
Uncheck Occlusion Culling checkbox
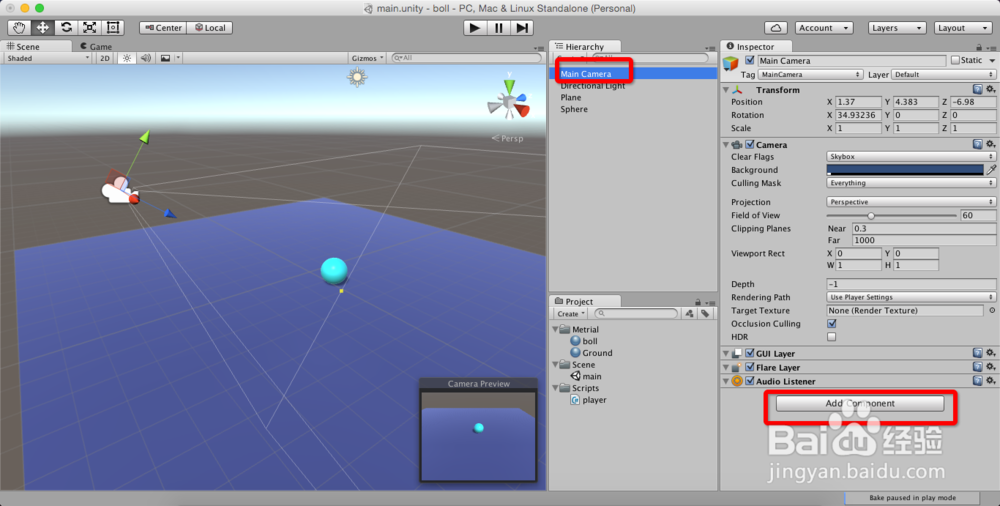(832, 324)
